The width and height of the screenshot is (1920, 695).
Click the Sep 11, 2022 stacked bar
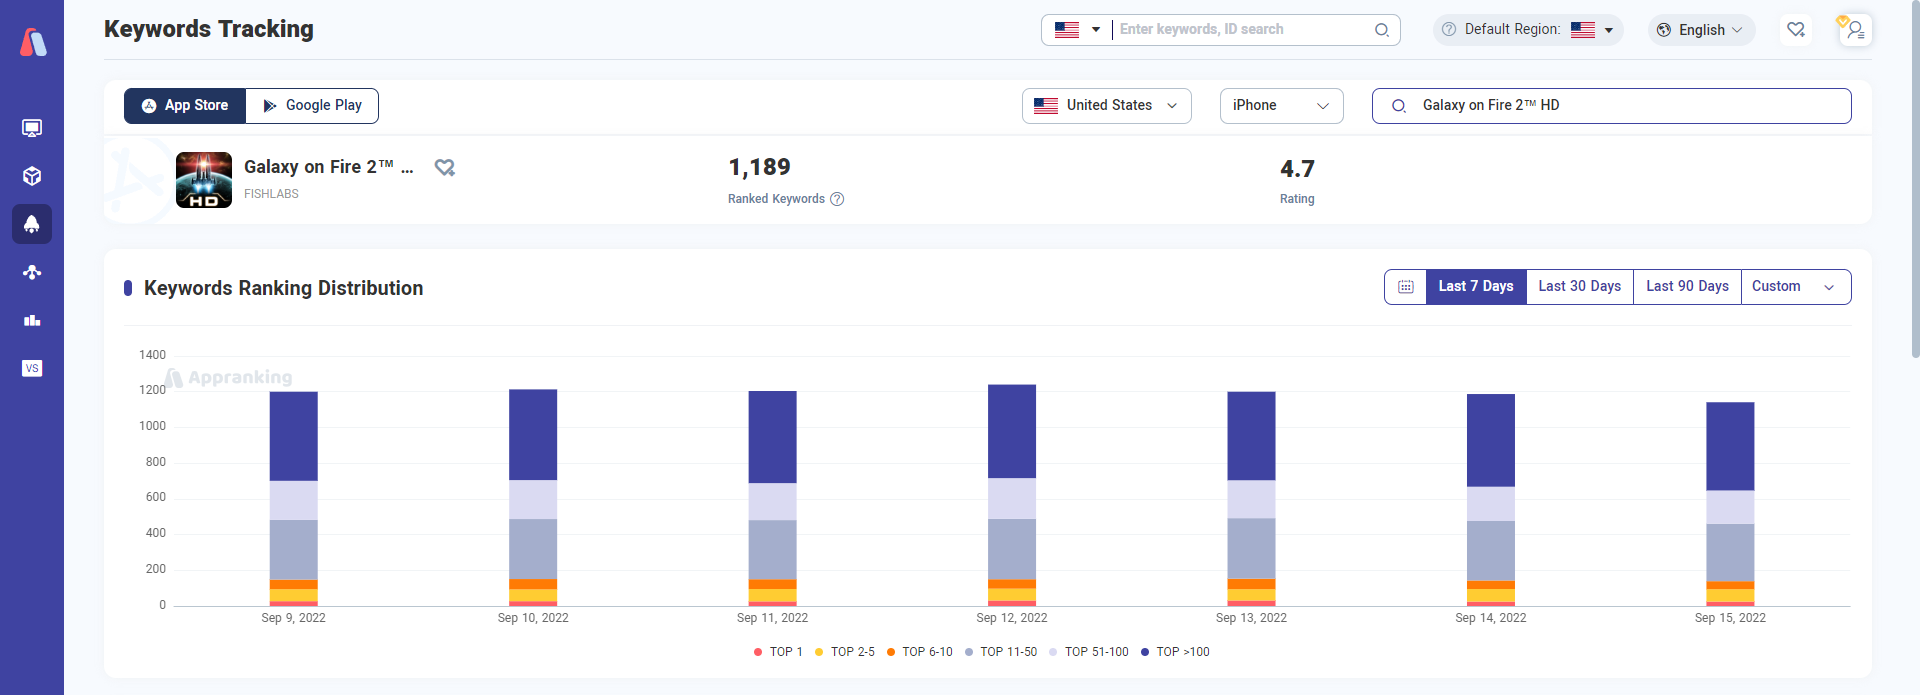[773, 499]
